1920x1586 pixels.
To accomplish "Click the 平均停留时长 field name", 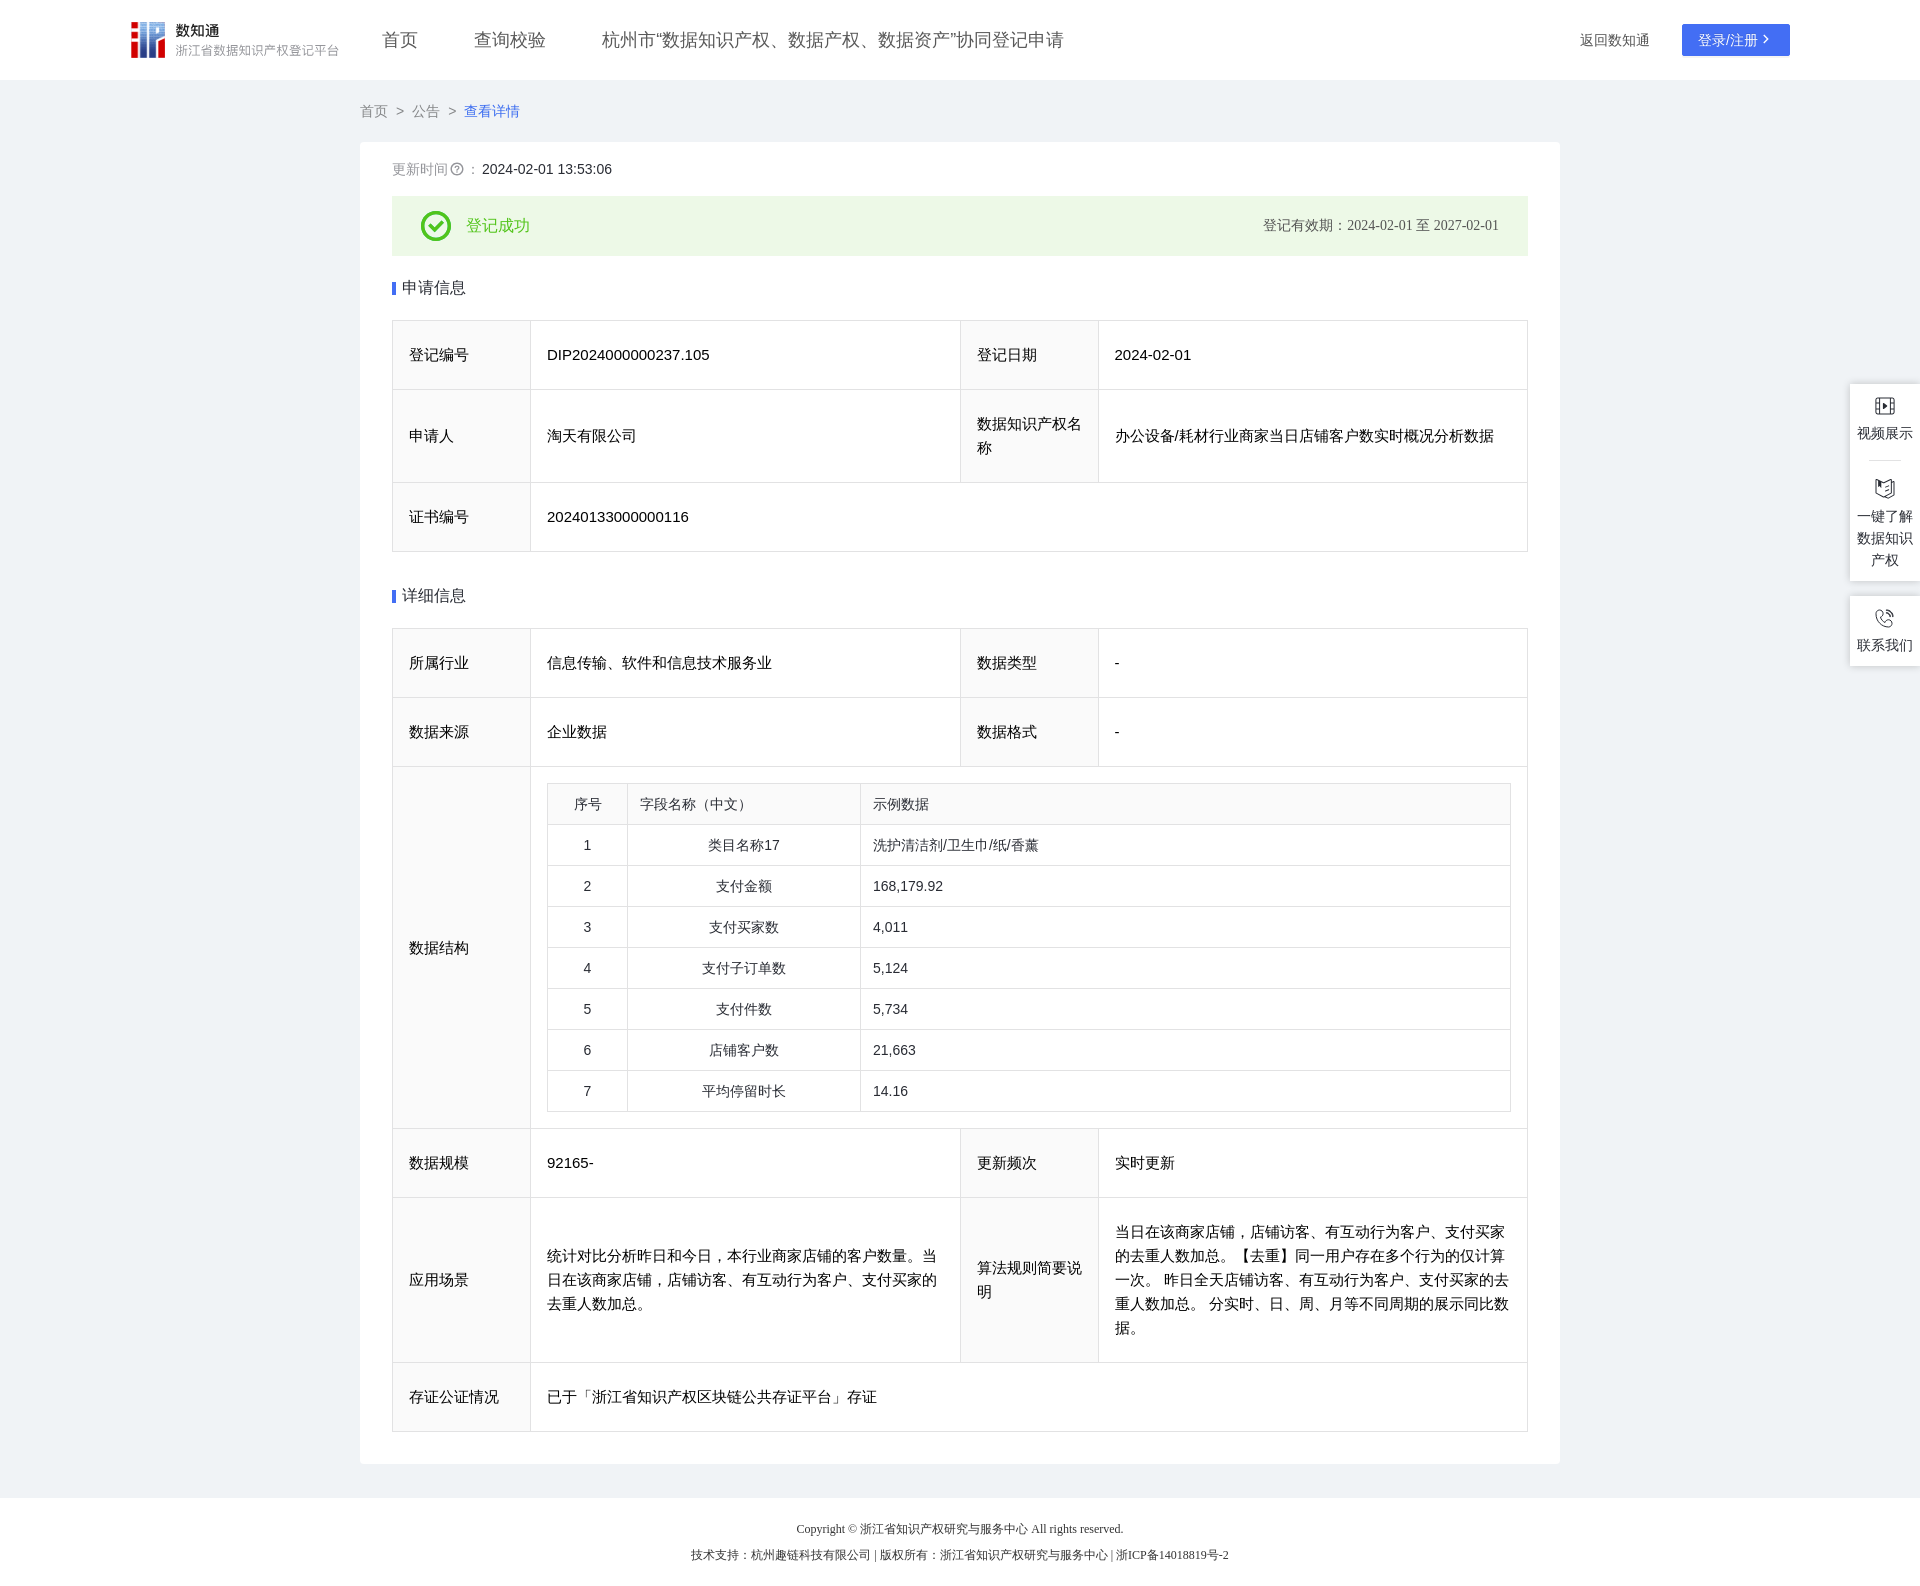I will coord(744,1092).
